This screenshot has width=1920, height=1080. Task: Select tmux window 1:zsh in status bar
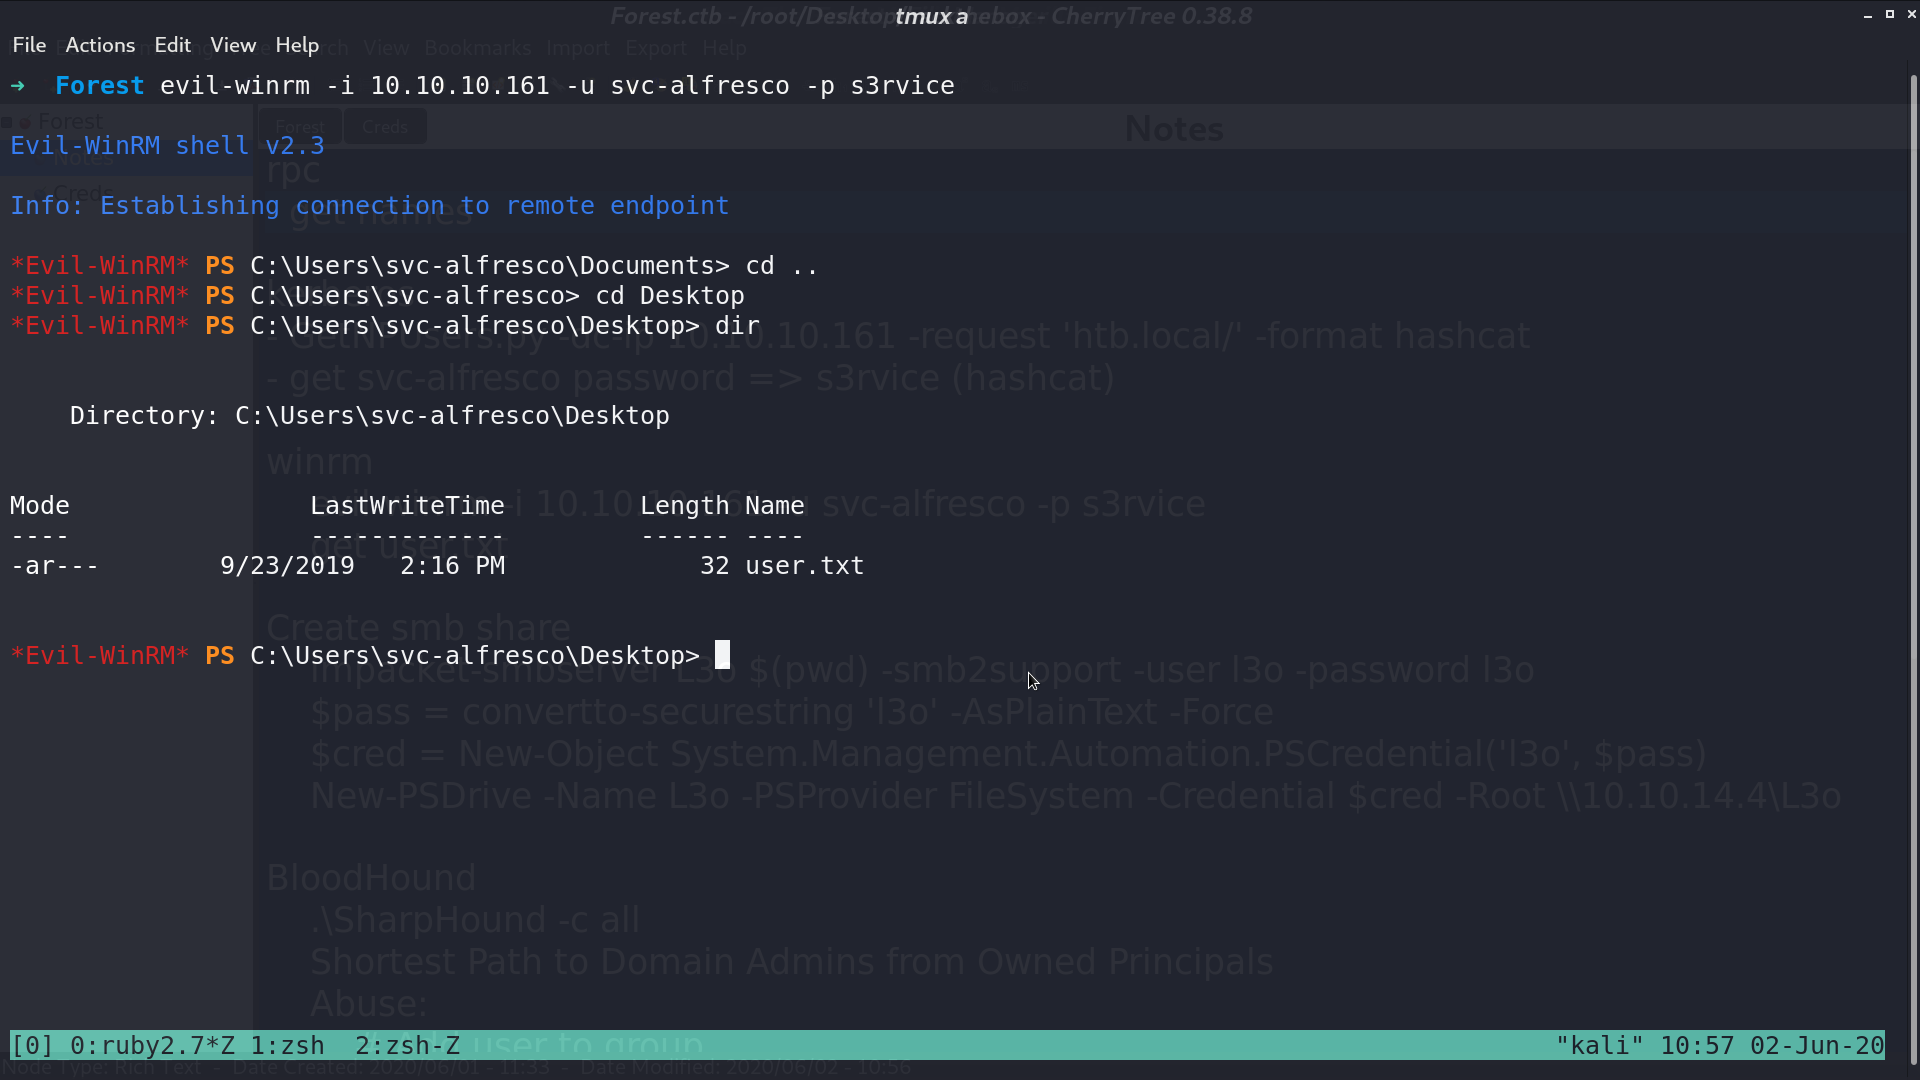pos(287,1046)
